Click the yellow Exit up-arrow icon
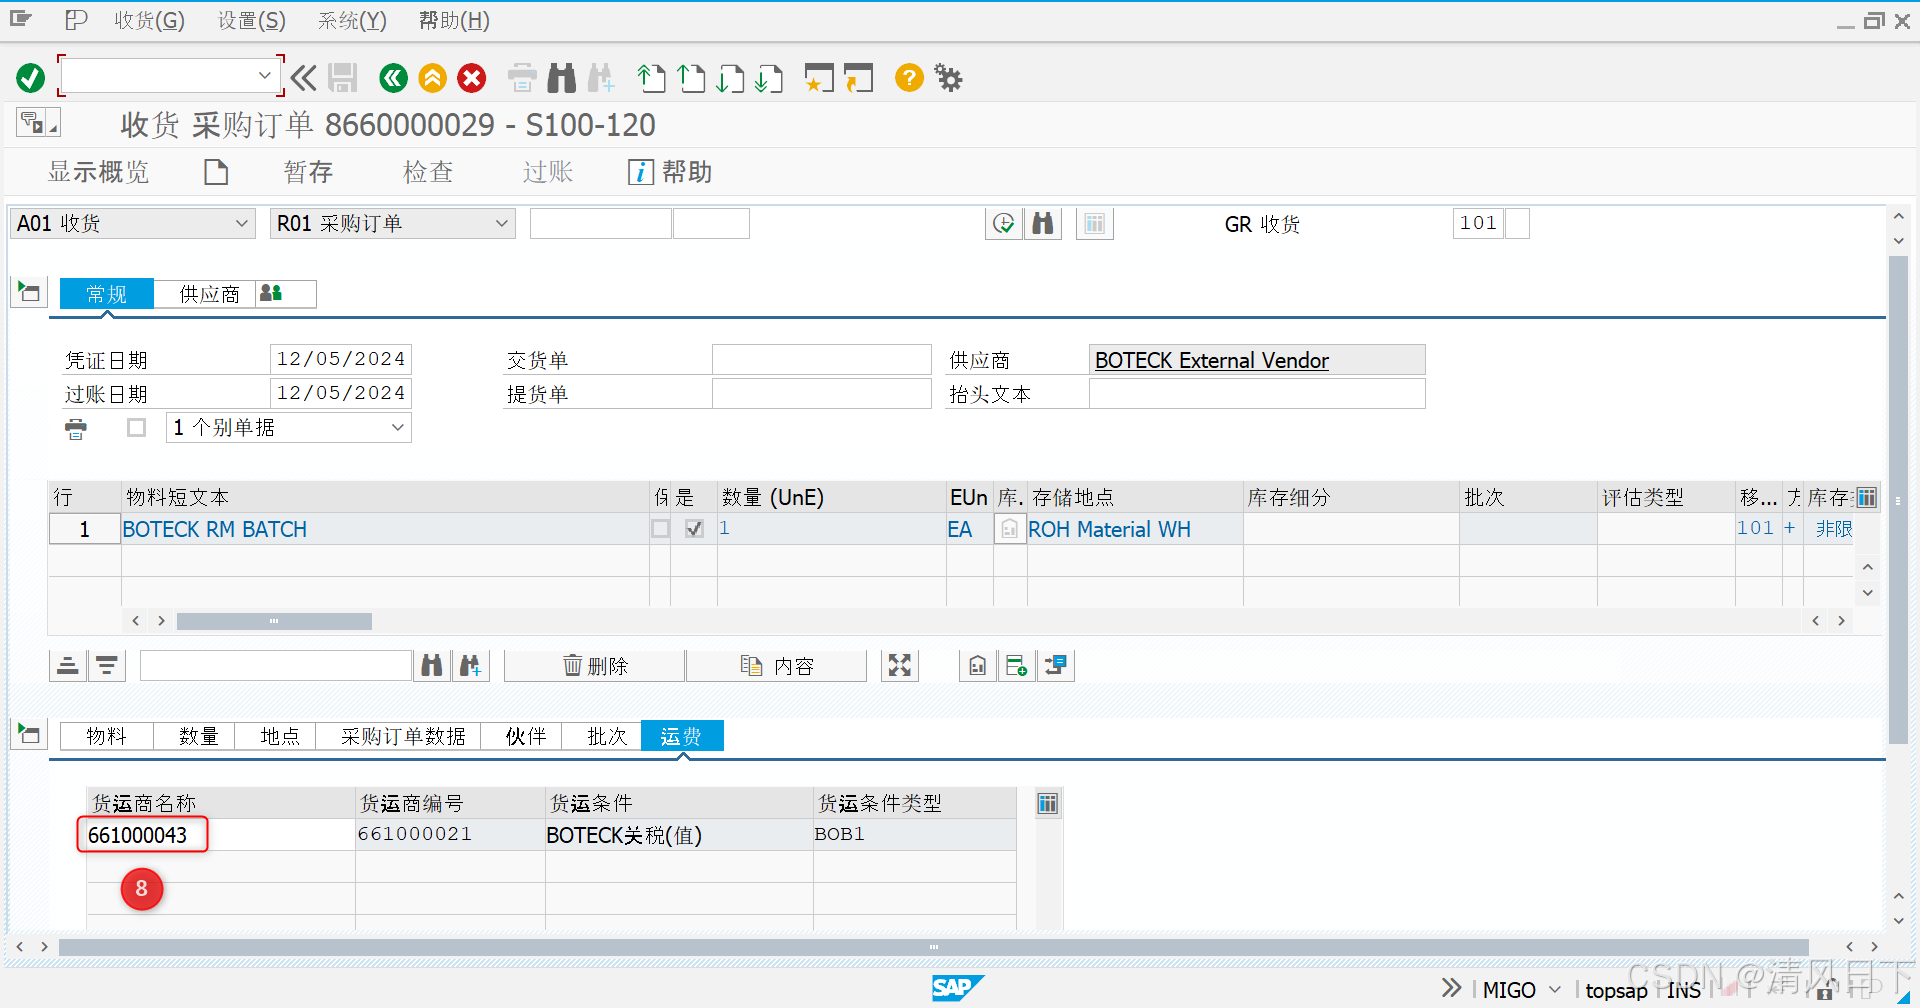The image size is (1920, 1008). (433, 78)
